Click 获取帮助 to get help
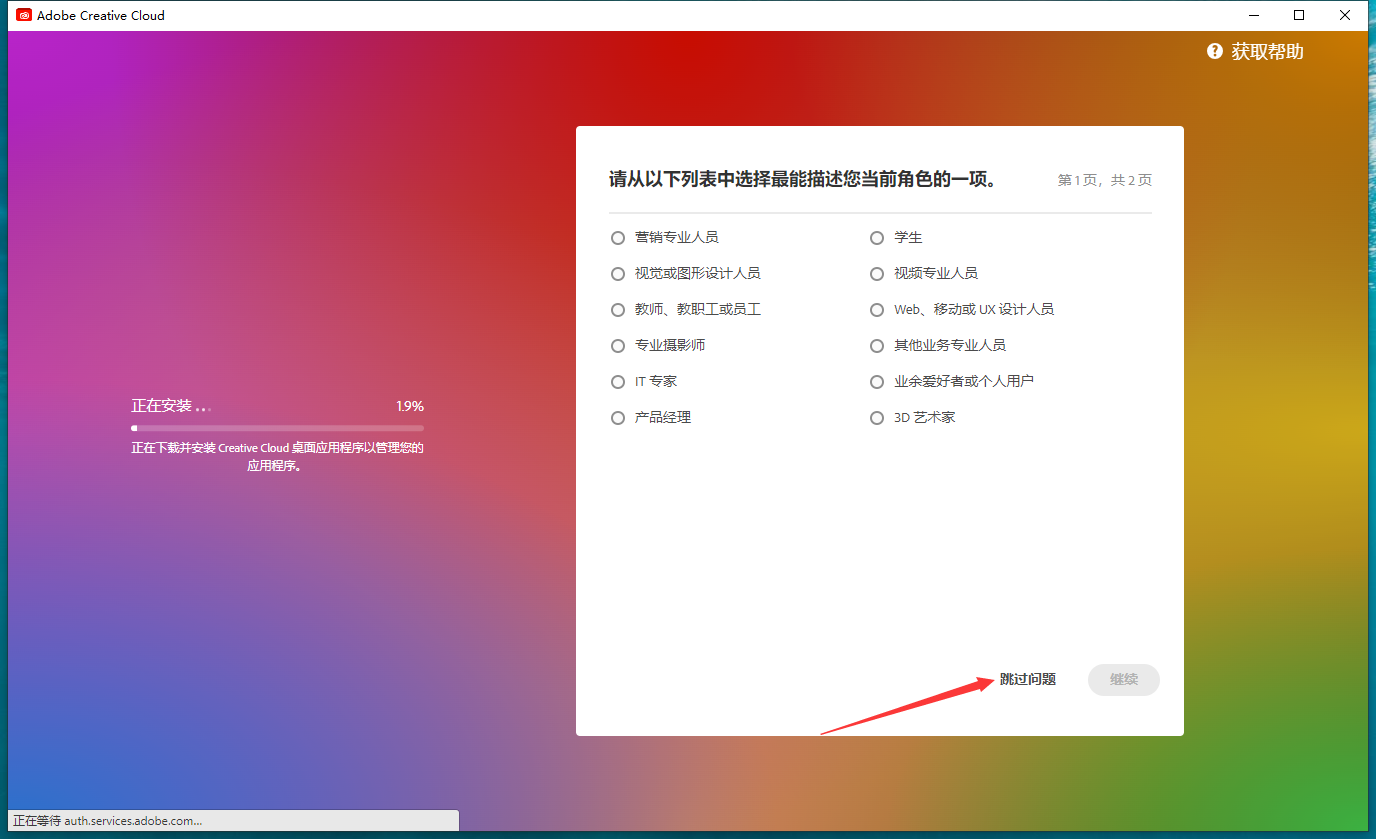1376x839 pixels. [1266, 51]
